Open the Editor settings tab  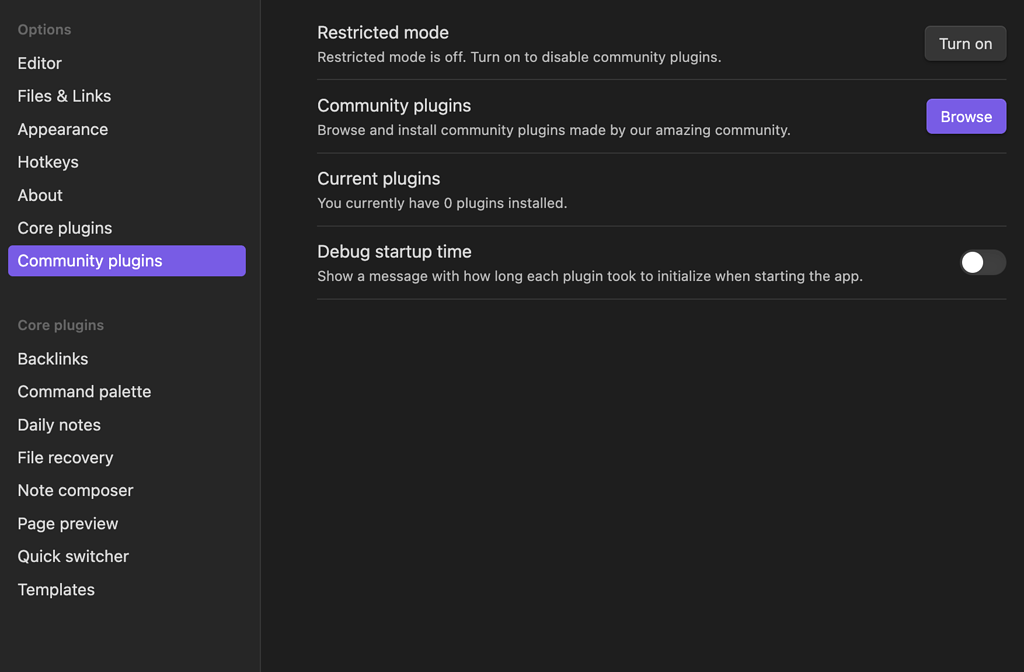(127, 63)
